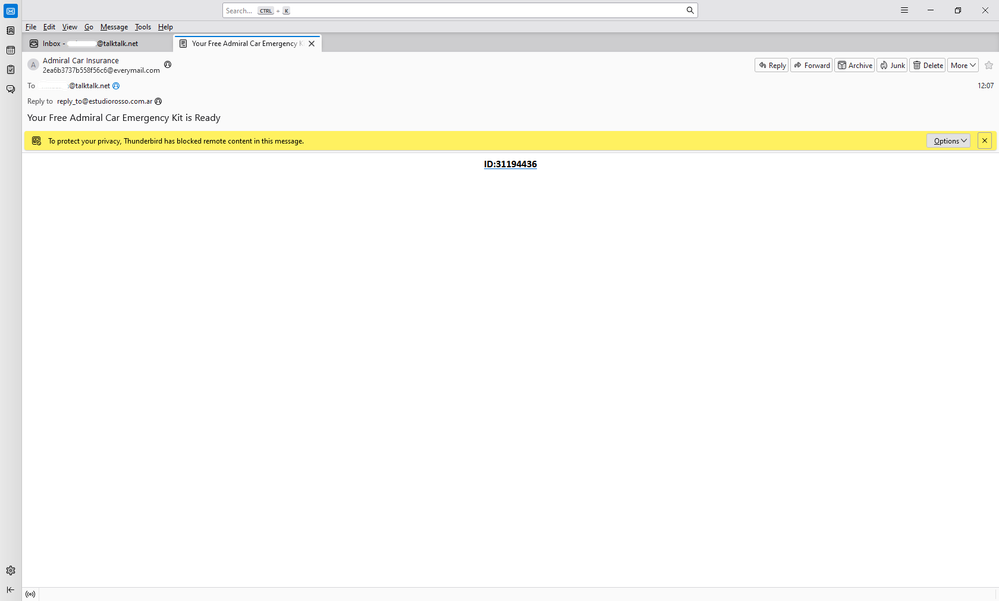This screenshot has height=601, width=999.
Task: Mark the email as Junk
Action: click(x=892, y=65)
